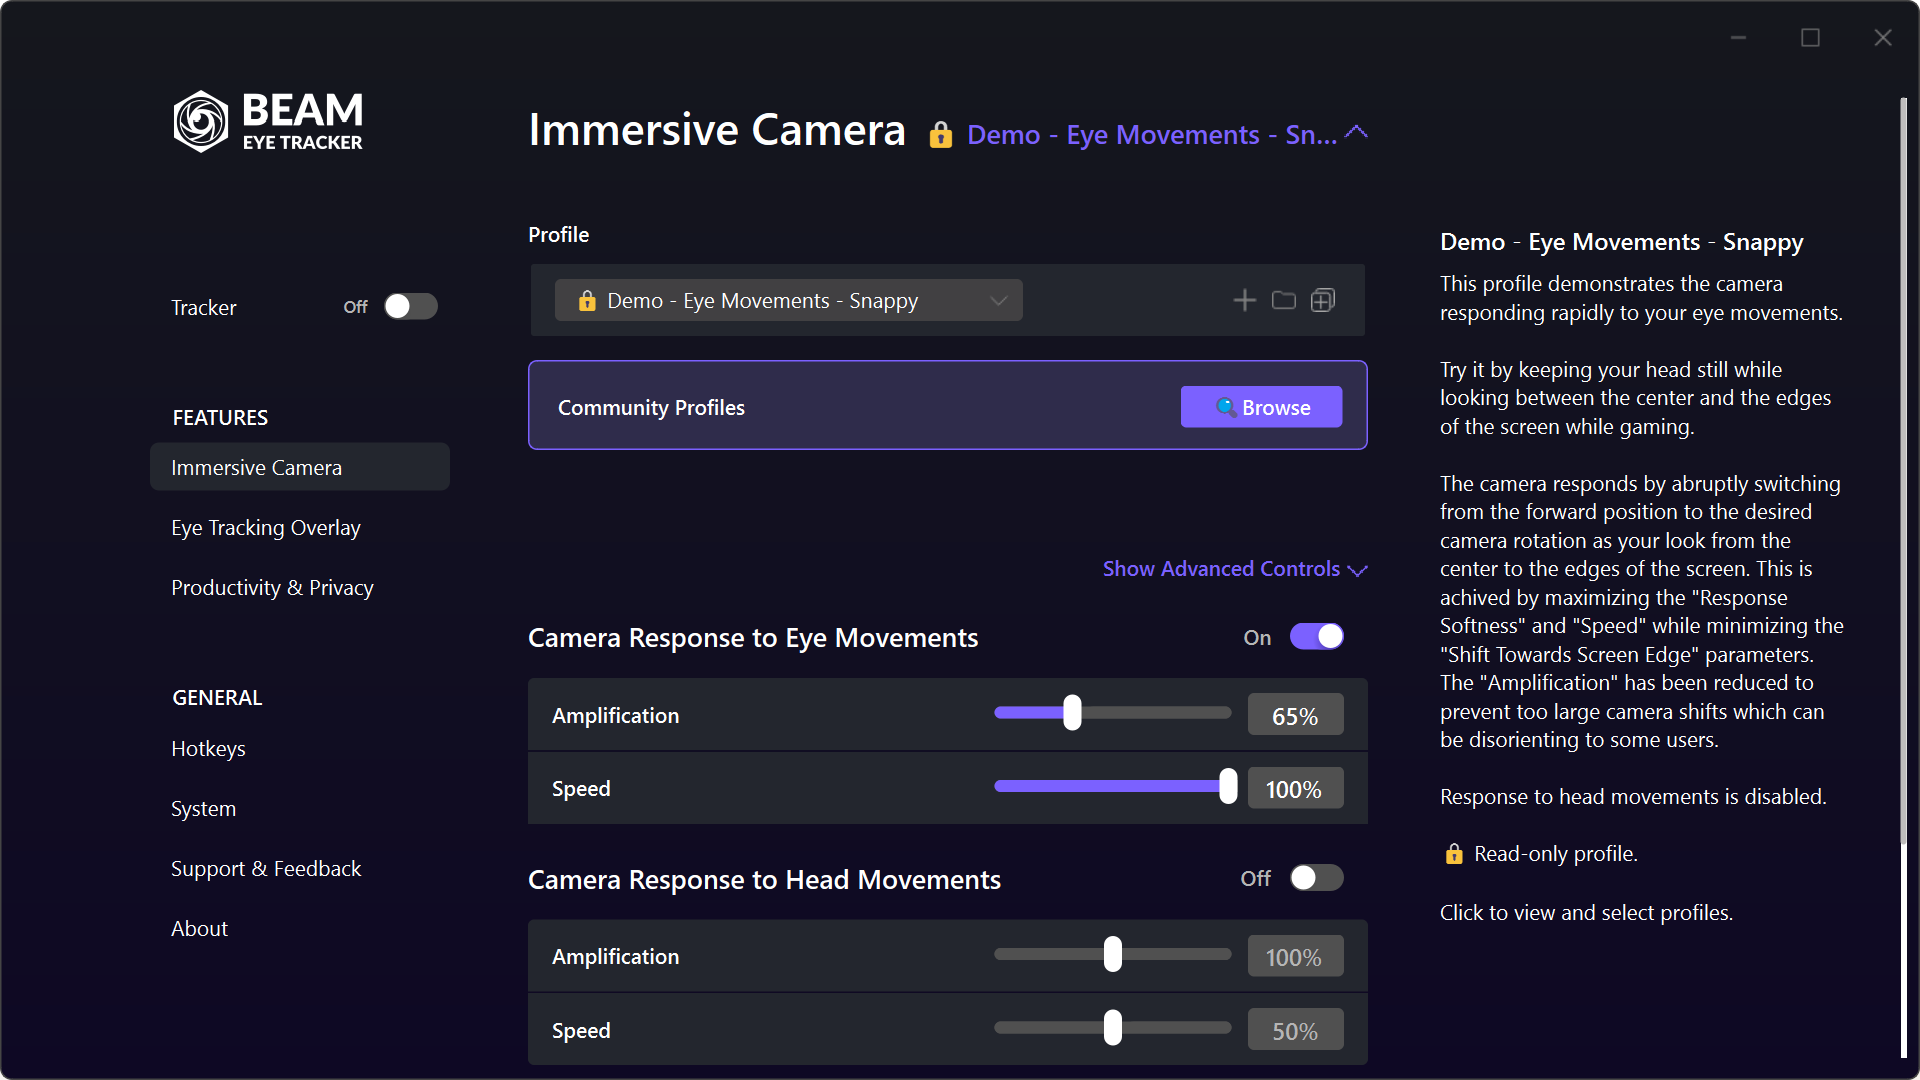Click 'Click to view and select profiles.' text
This screenshot has width=1920, height=1080.
(x=1586, y=912)
